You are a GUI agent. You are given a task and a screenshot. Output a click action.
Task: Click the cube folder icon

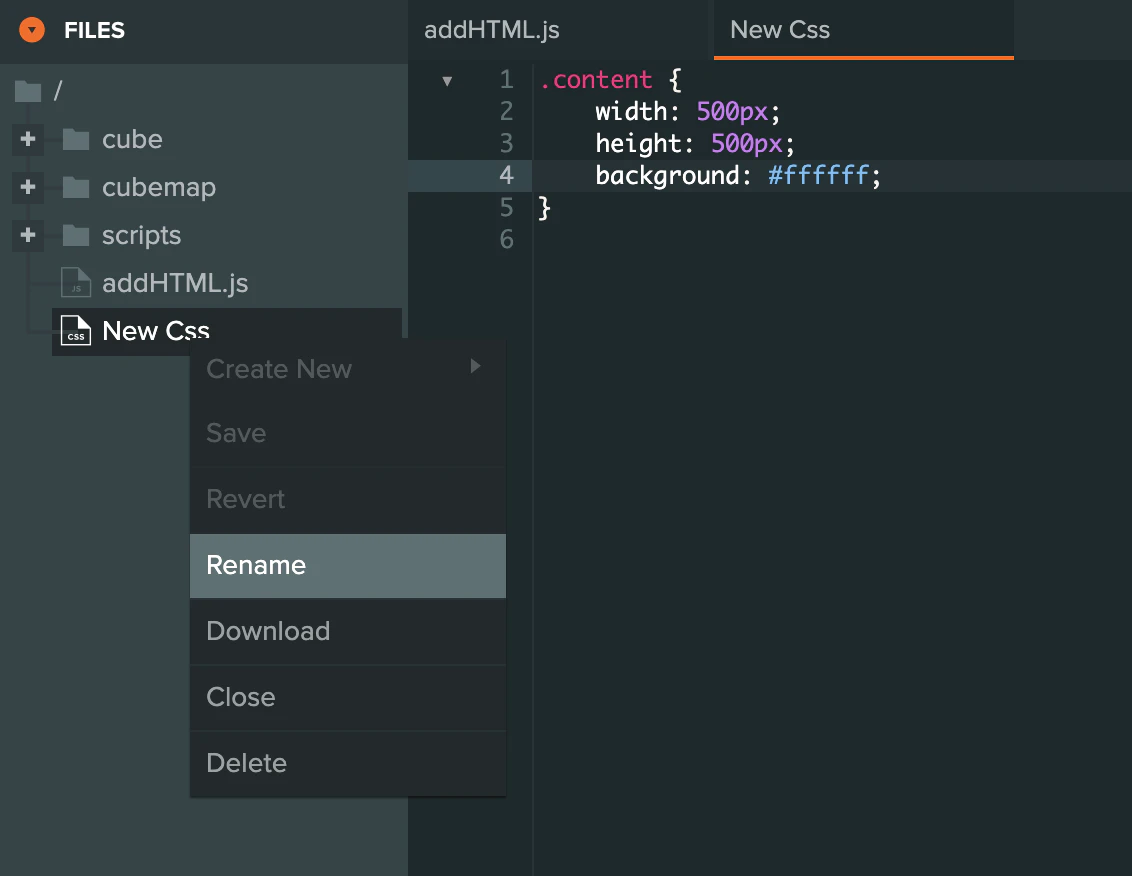[76, 140]
